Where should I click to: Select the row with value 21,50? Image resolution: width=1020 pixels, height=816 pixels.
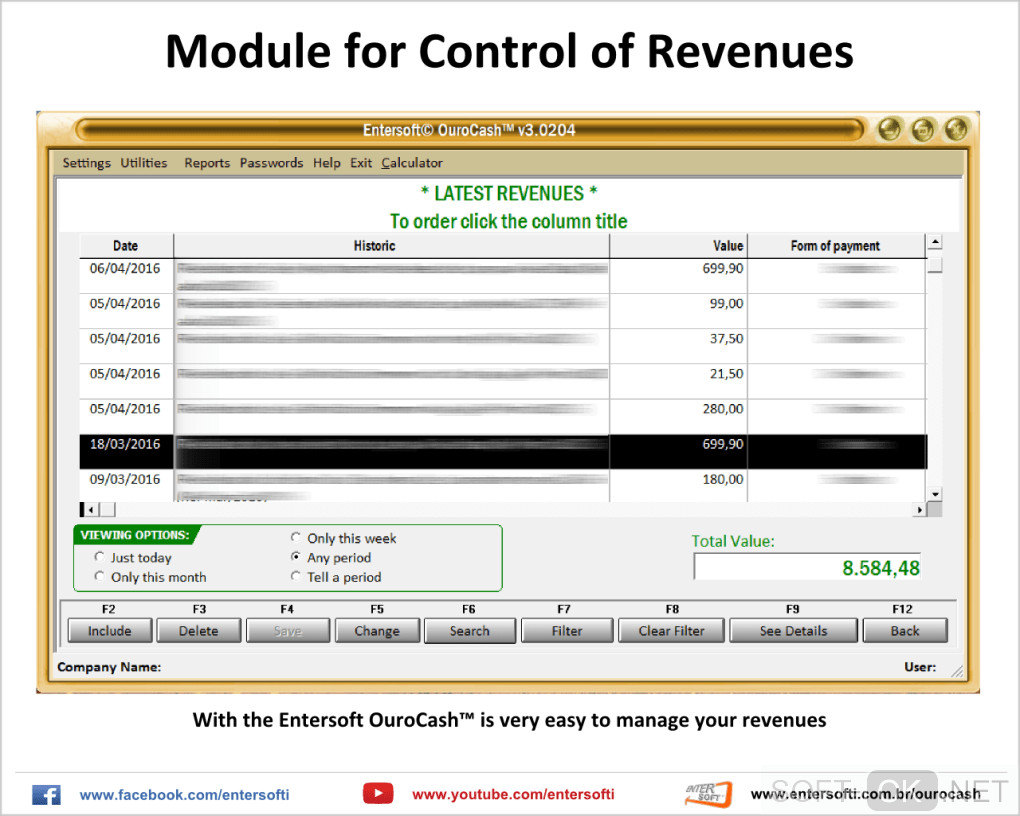[503, 381]
